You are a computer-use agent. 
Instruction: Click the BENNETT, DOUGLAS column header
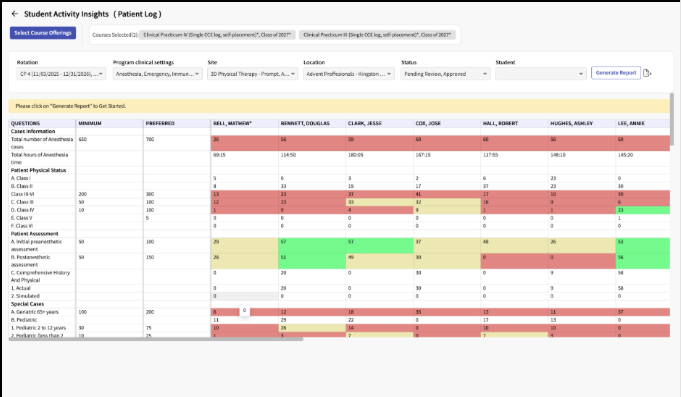312,123
